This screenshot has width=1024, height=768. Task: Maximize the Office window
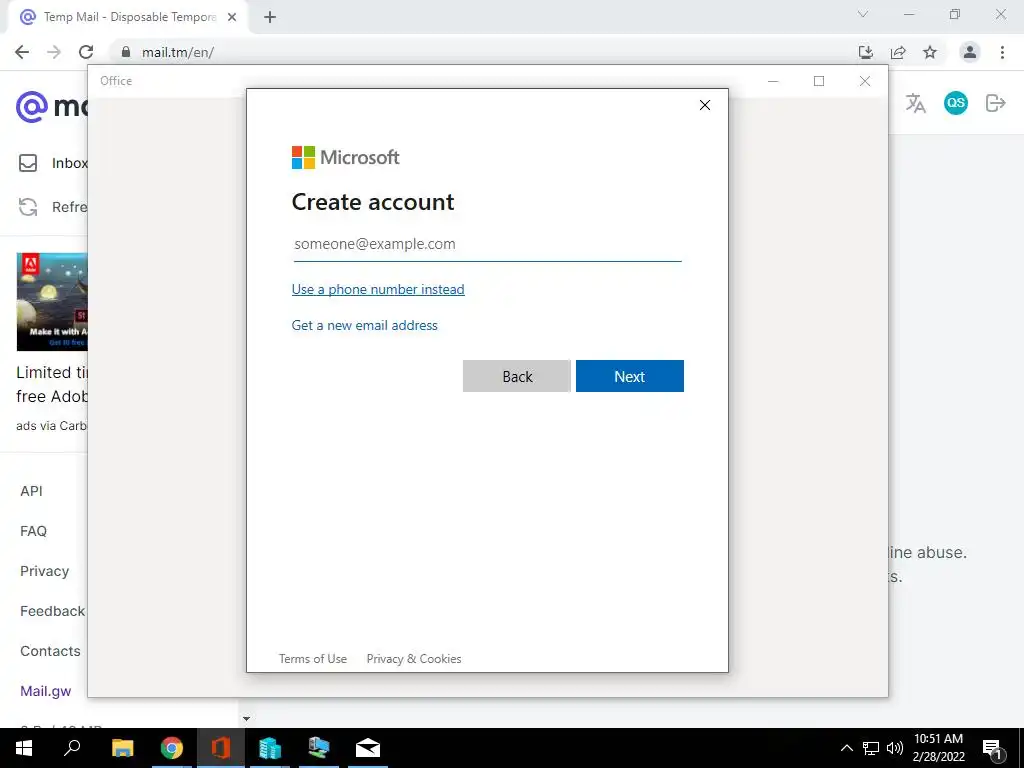point(819,81)
